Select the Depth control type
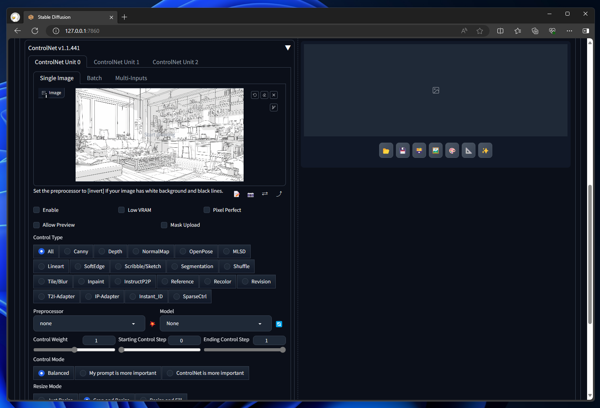The height and width of the screenshot is (408, 600). click(x=110, y=251)
